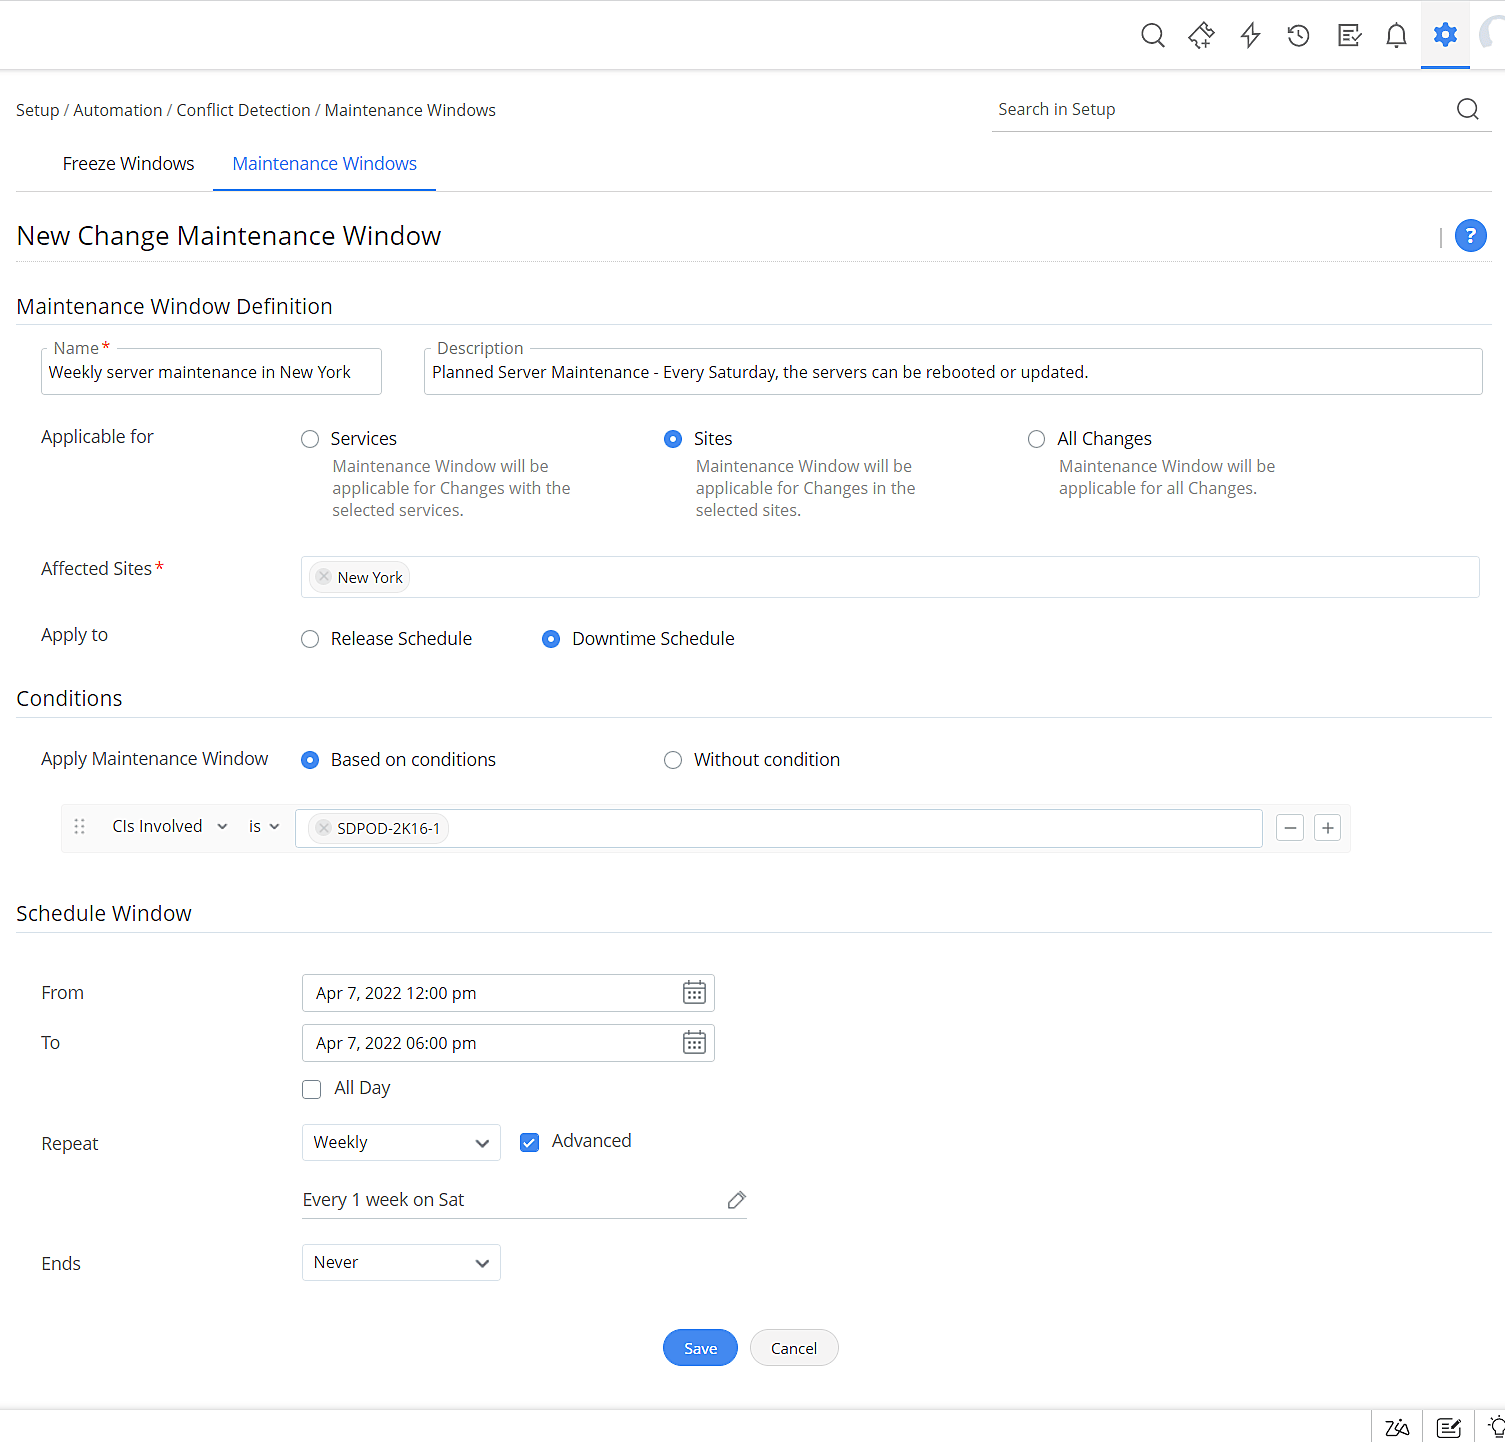Image resolution: width=1505 pixels, height=1442 pixels.
Task: Open the recent history clock icon
Action: tap(1298, 36)
